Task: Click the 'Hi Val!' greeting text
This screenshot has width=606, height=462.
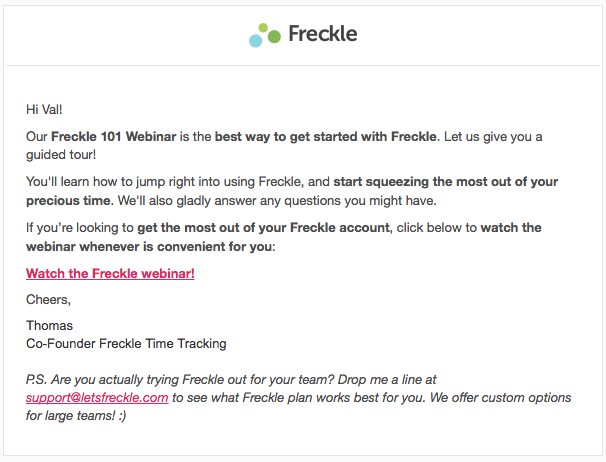Action: tap(44, 109)
